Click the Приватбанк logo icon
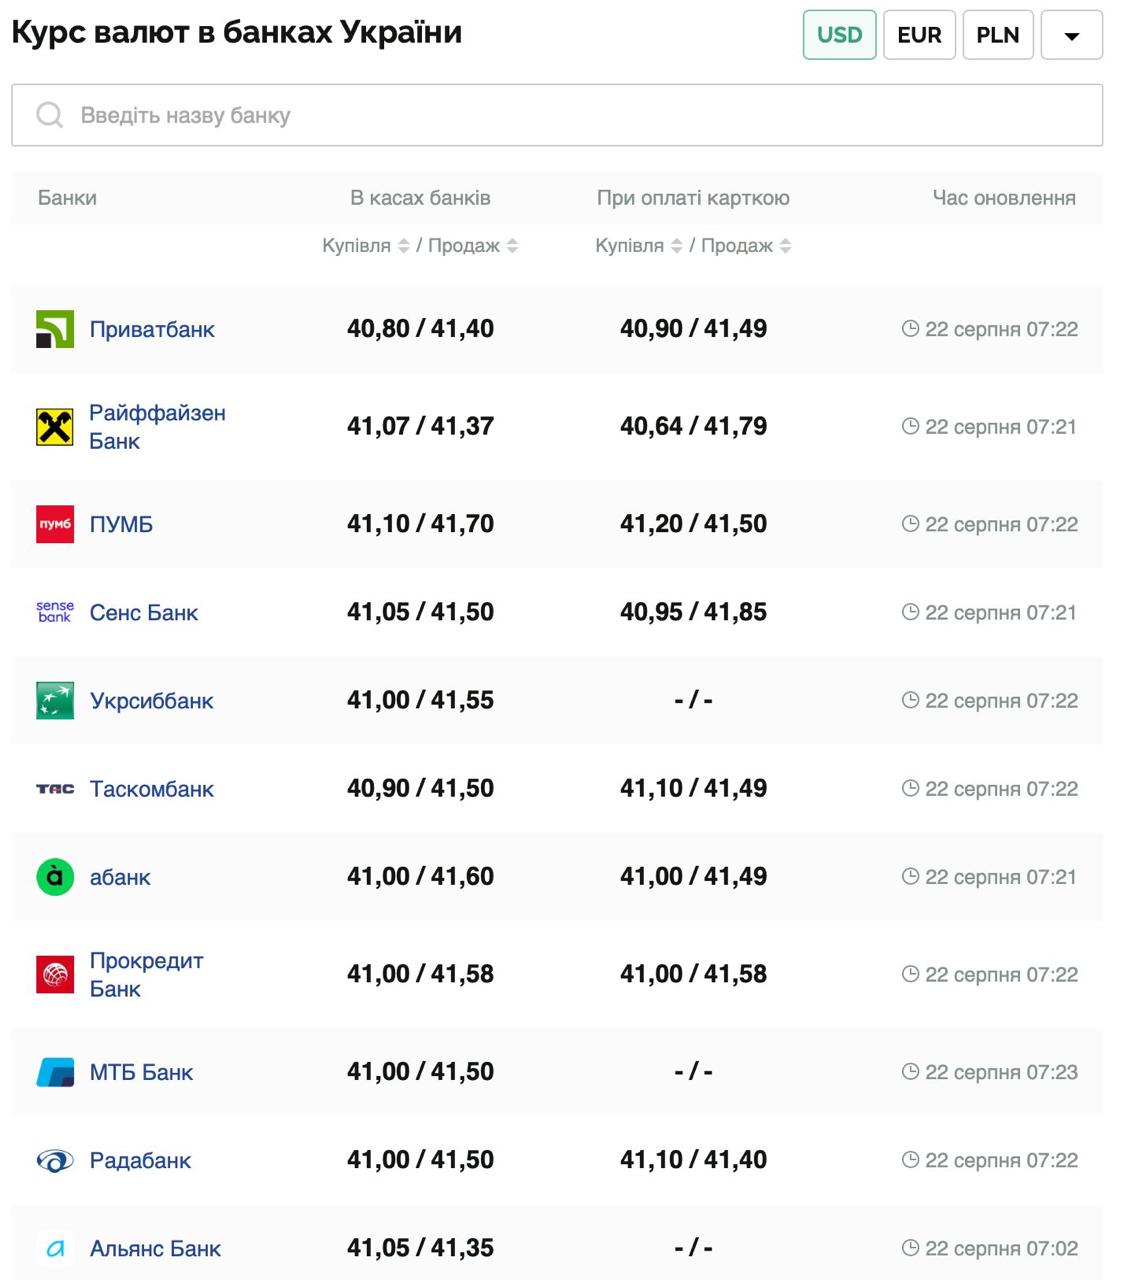 pyautogui.click(x=55, y=329)
